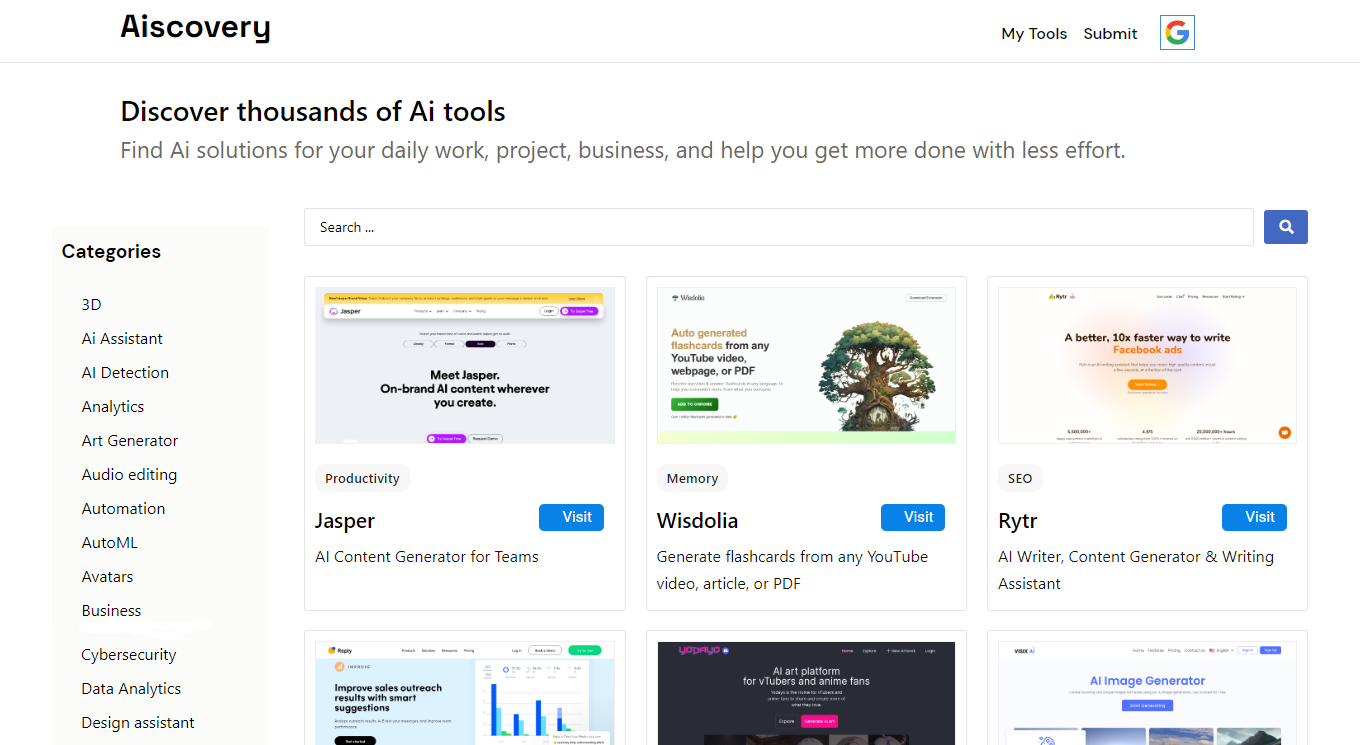Select the Cybersecurity category
This screenshot has height=745, width=1360.
pos(129,655)
